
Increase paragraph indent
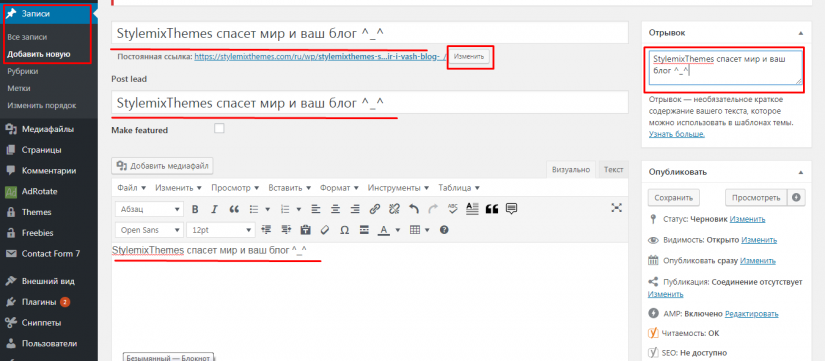point(286,230)
